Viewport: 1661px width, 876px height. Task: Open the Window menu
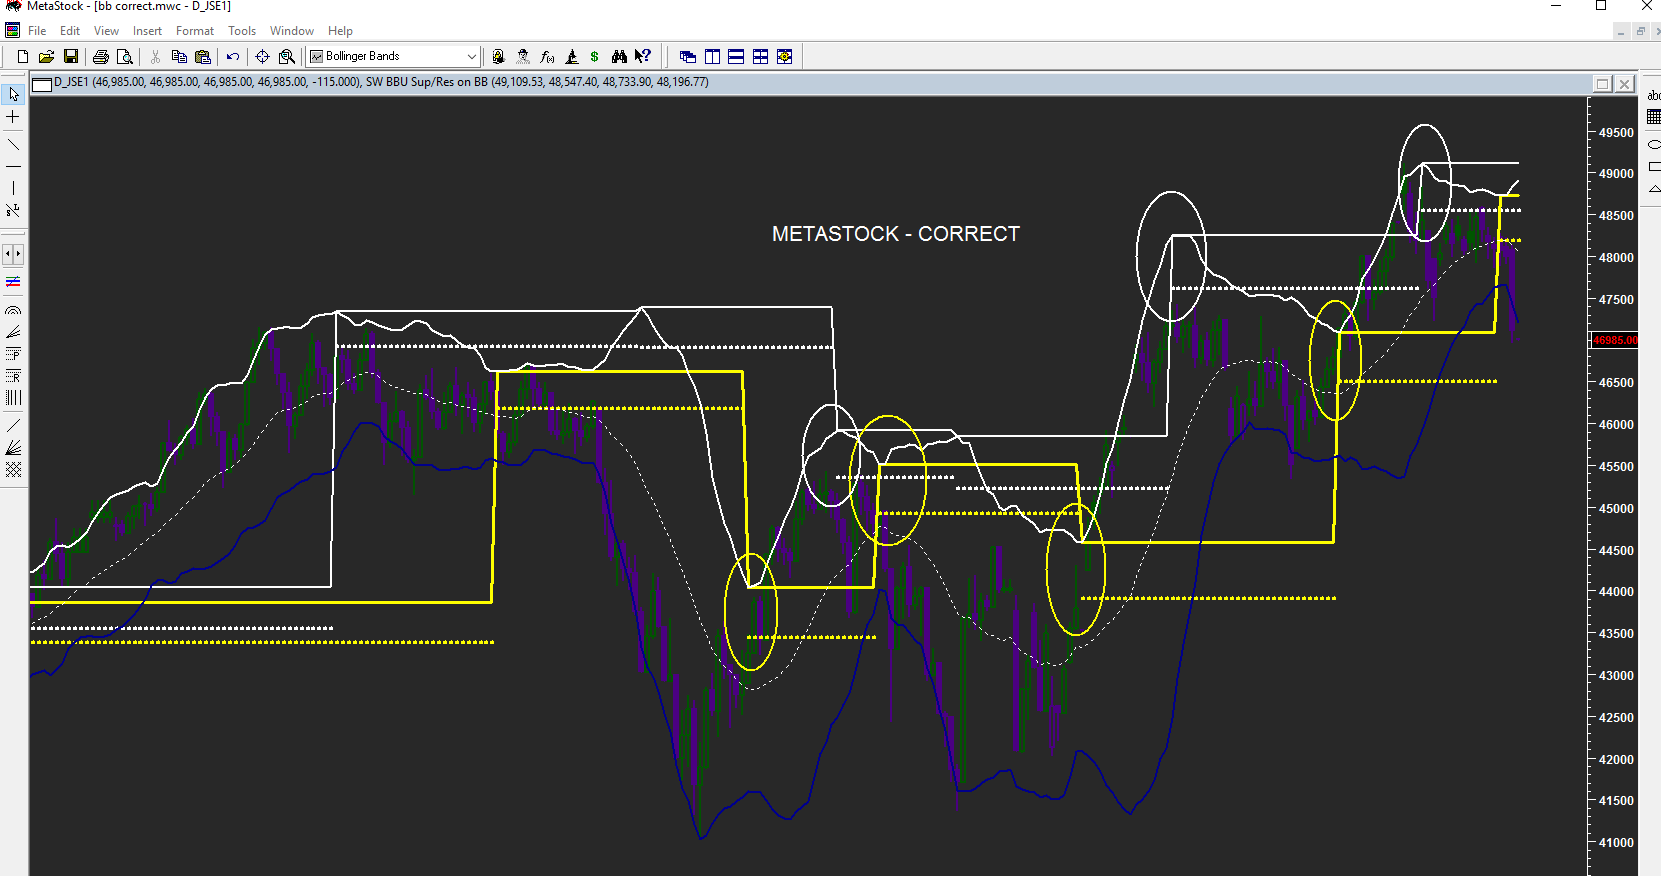coord(292,31)
